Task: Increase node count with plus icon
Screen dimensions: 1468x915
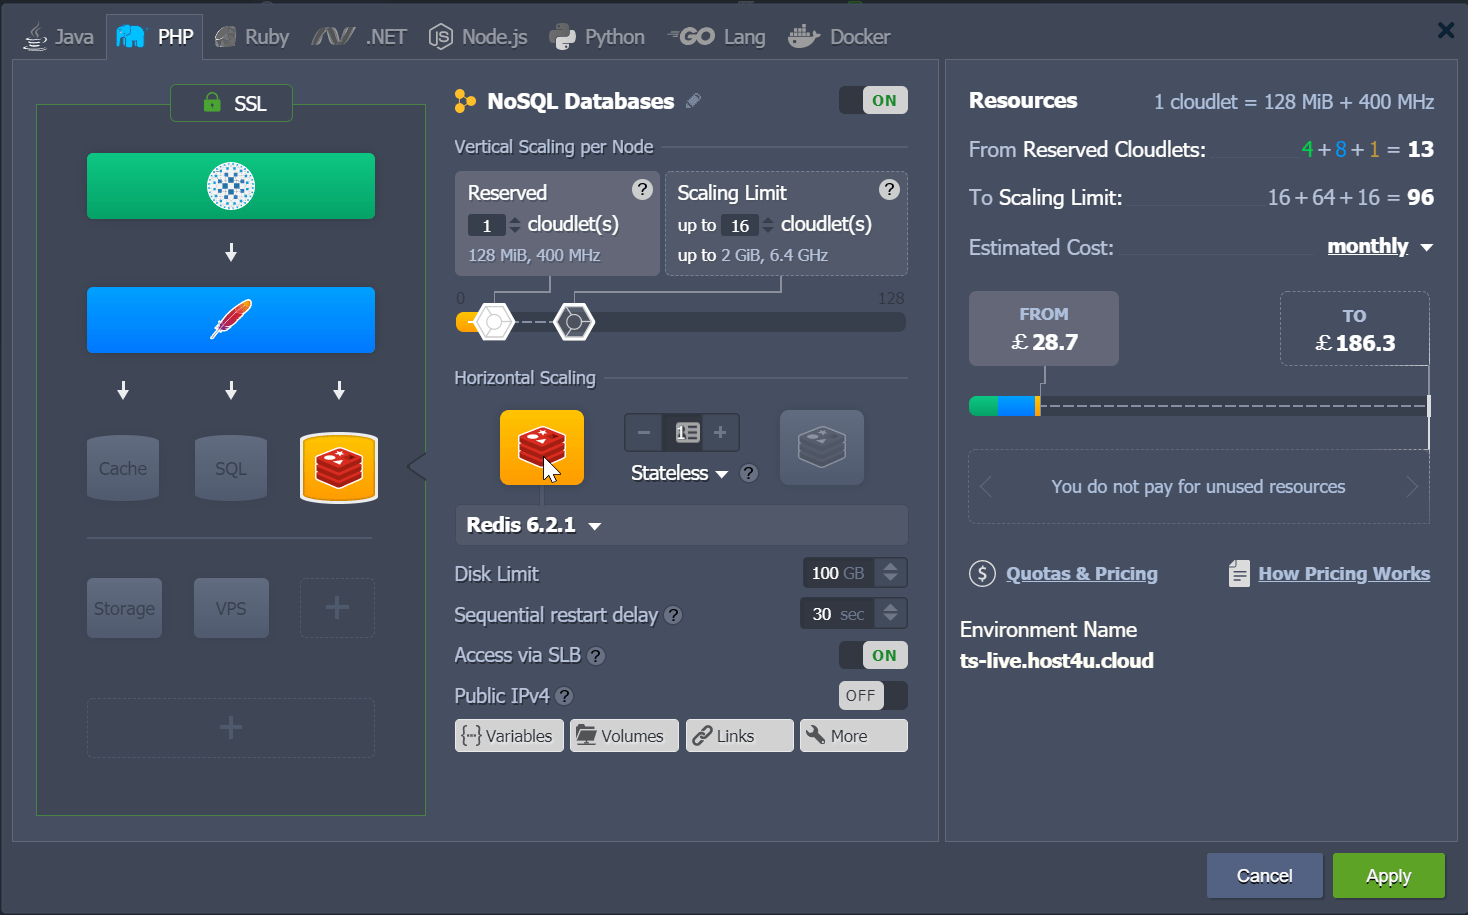Action: tap(720, 433)
